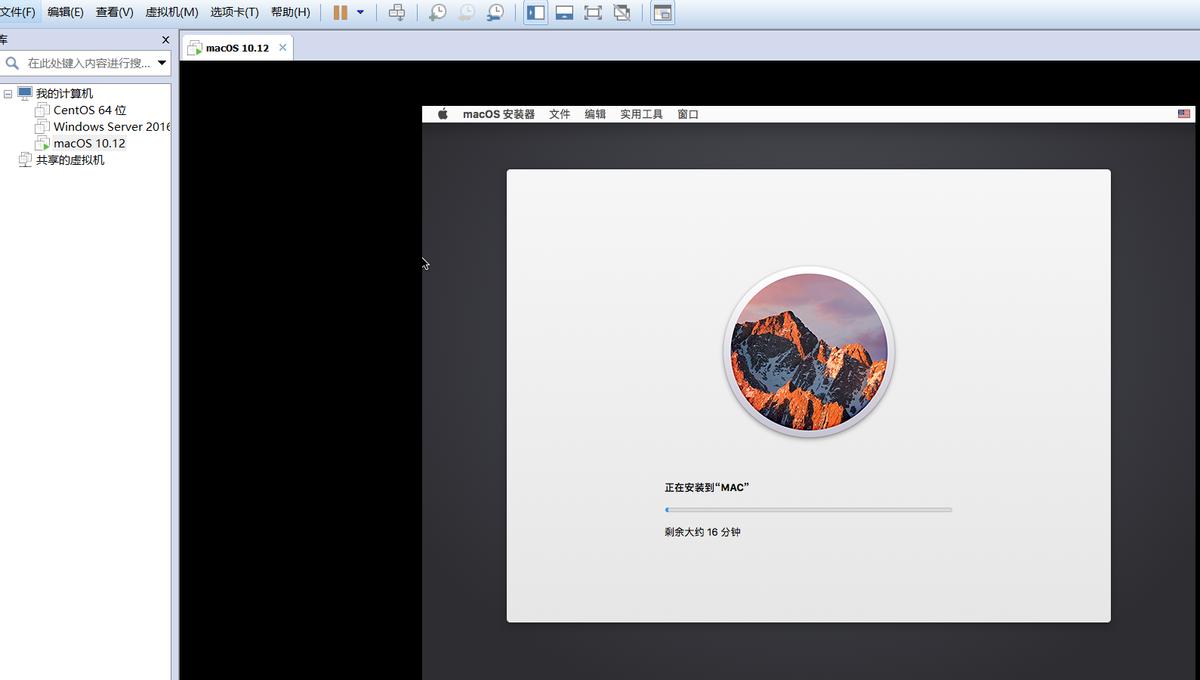Enter full screen mode
The image size is (1200, 680).
point(591,11)
